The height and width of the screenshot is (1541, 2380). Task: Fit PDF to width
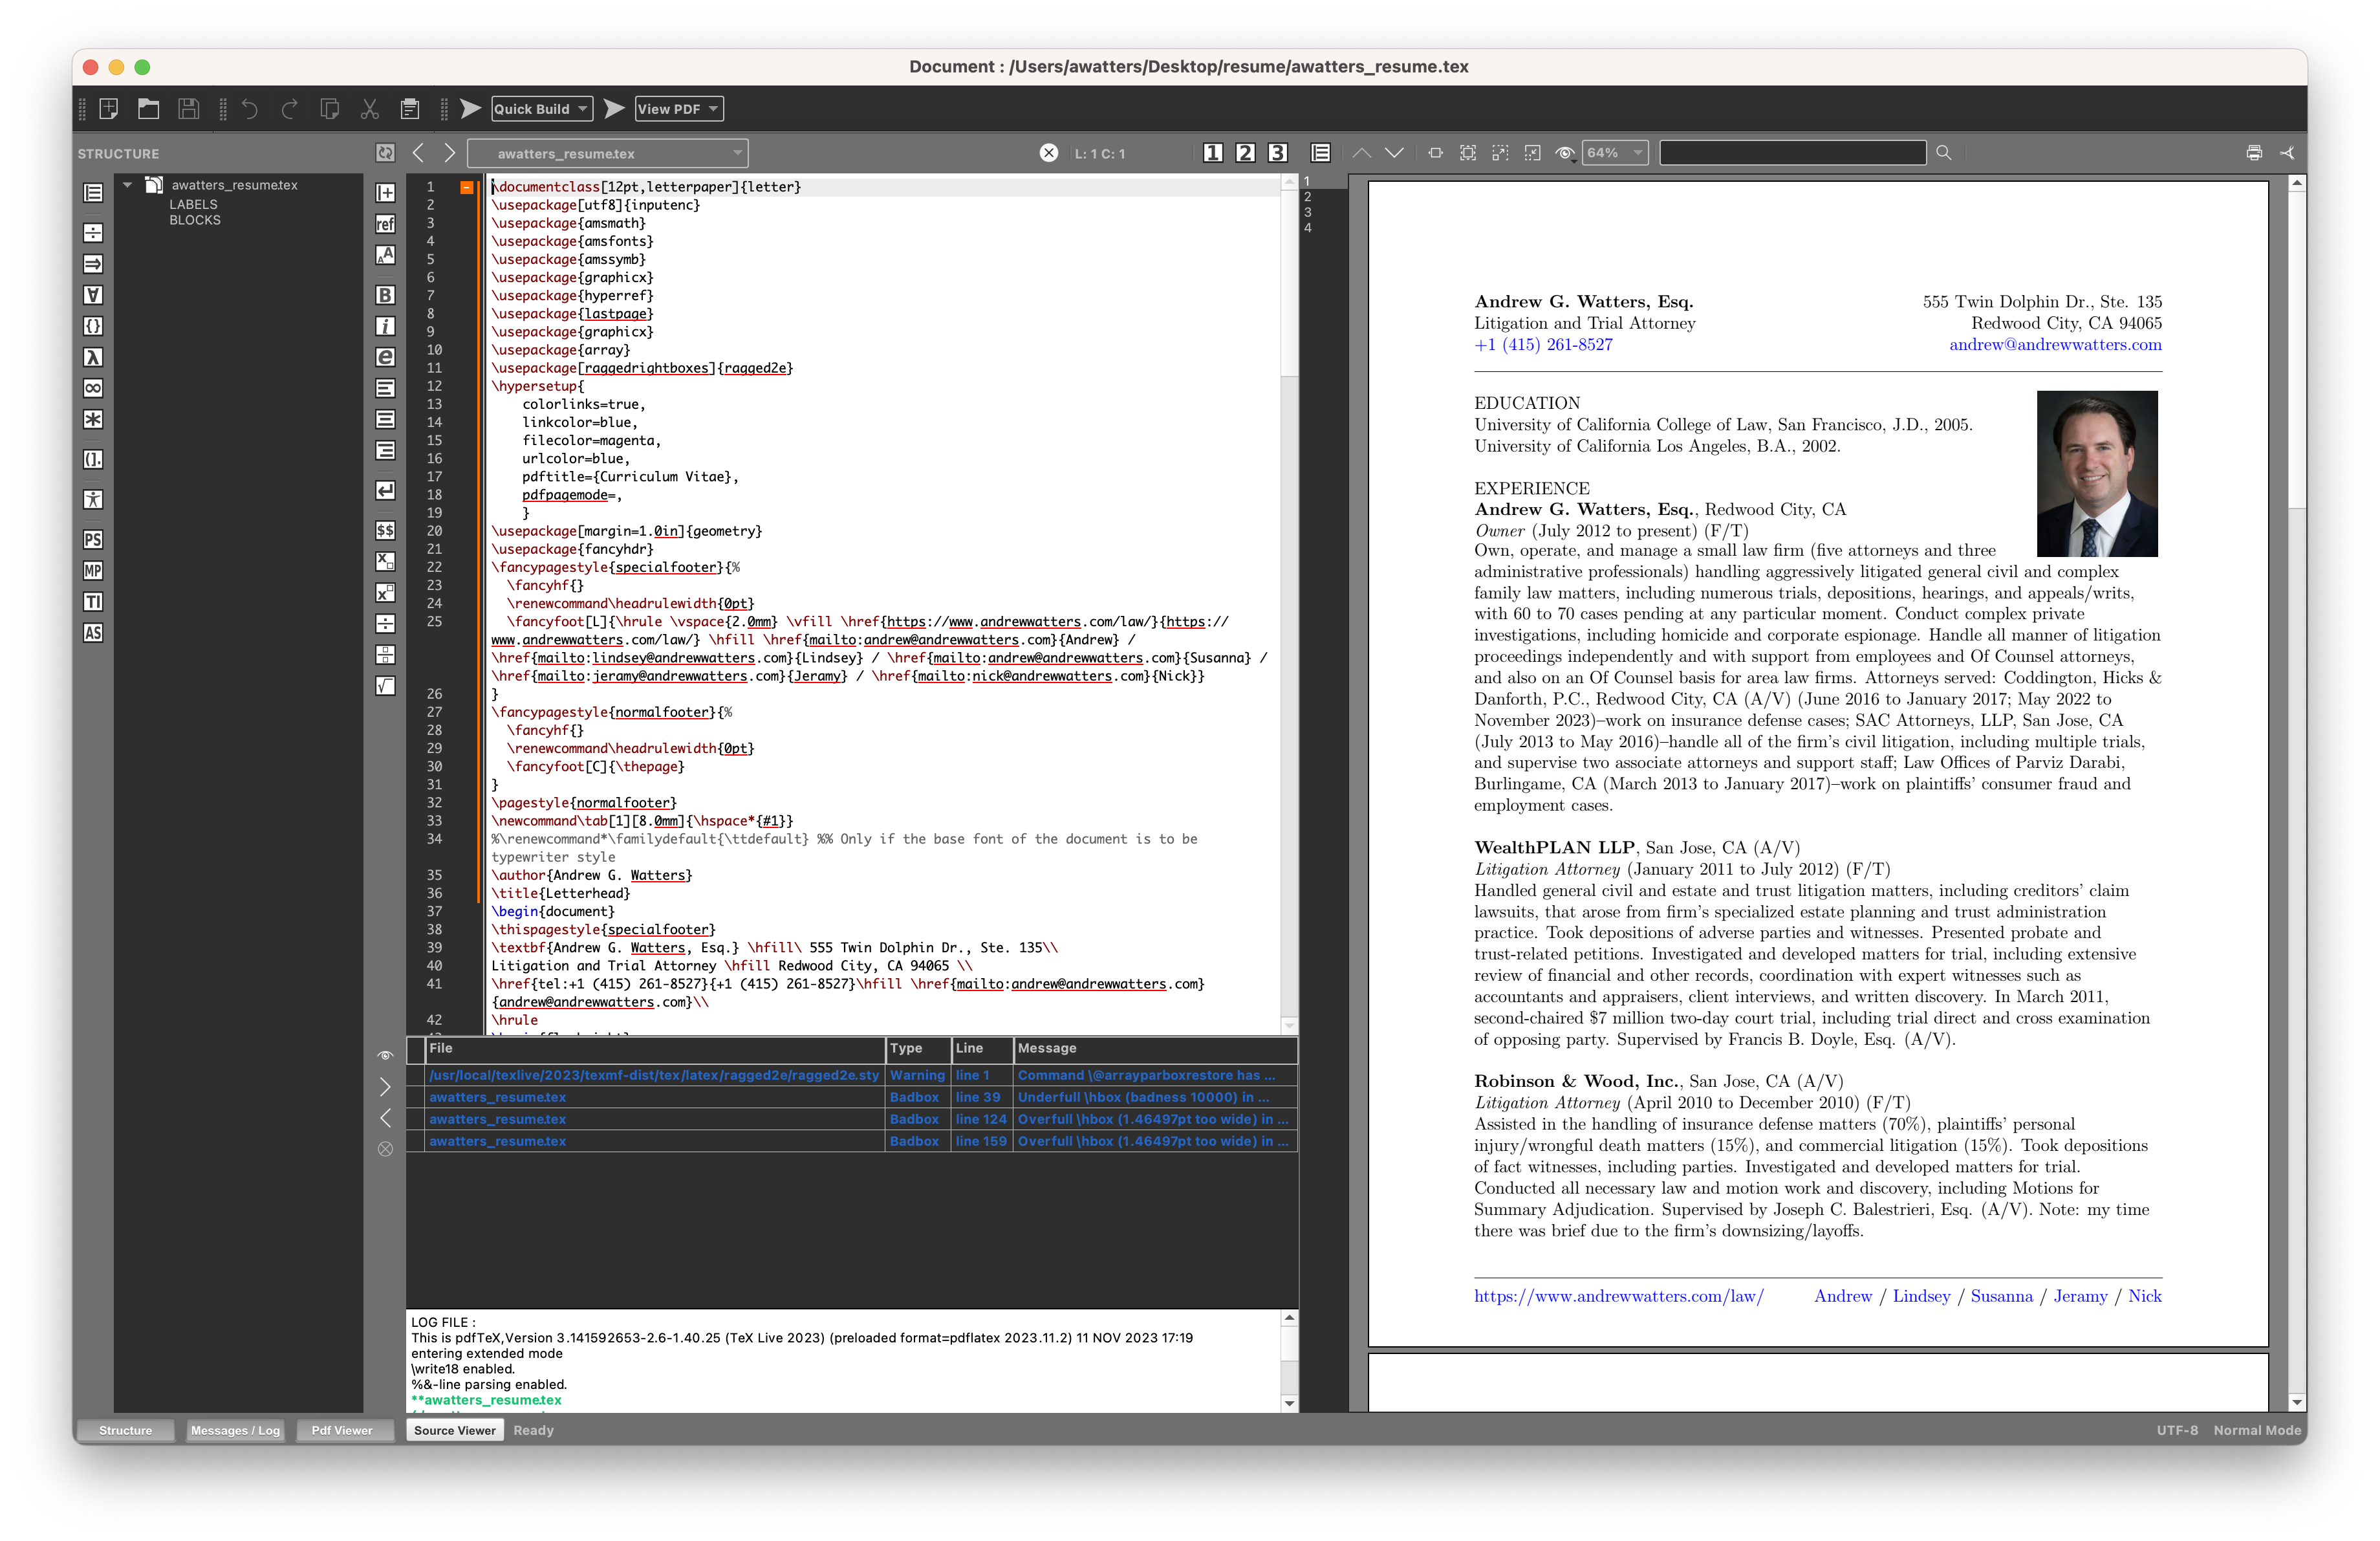[x=1436, y=153]
